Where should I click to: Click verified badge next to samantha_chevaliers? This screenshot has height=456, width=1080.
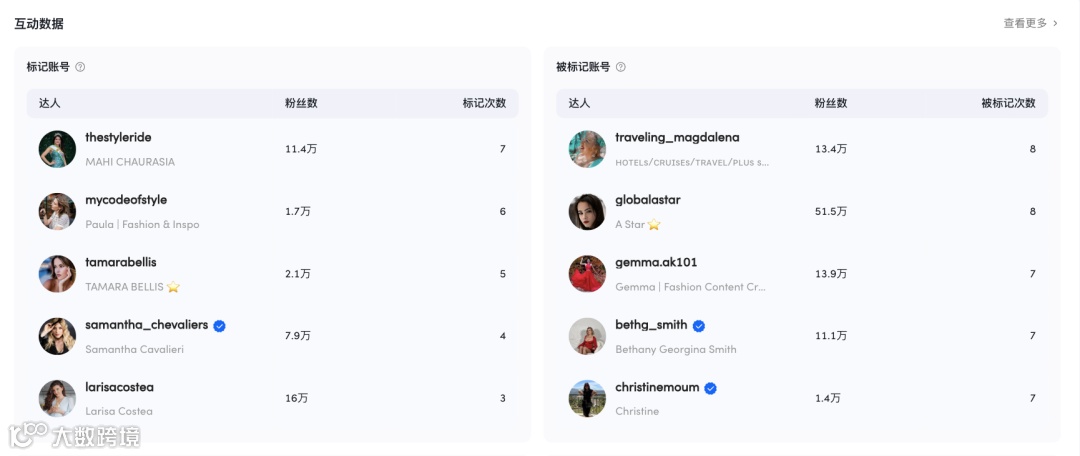[x=219, y=325]
